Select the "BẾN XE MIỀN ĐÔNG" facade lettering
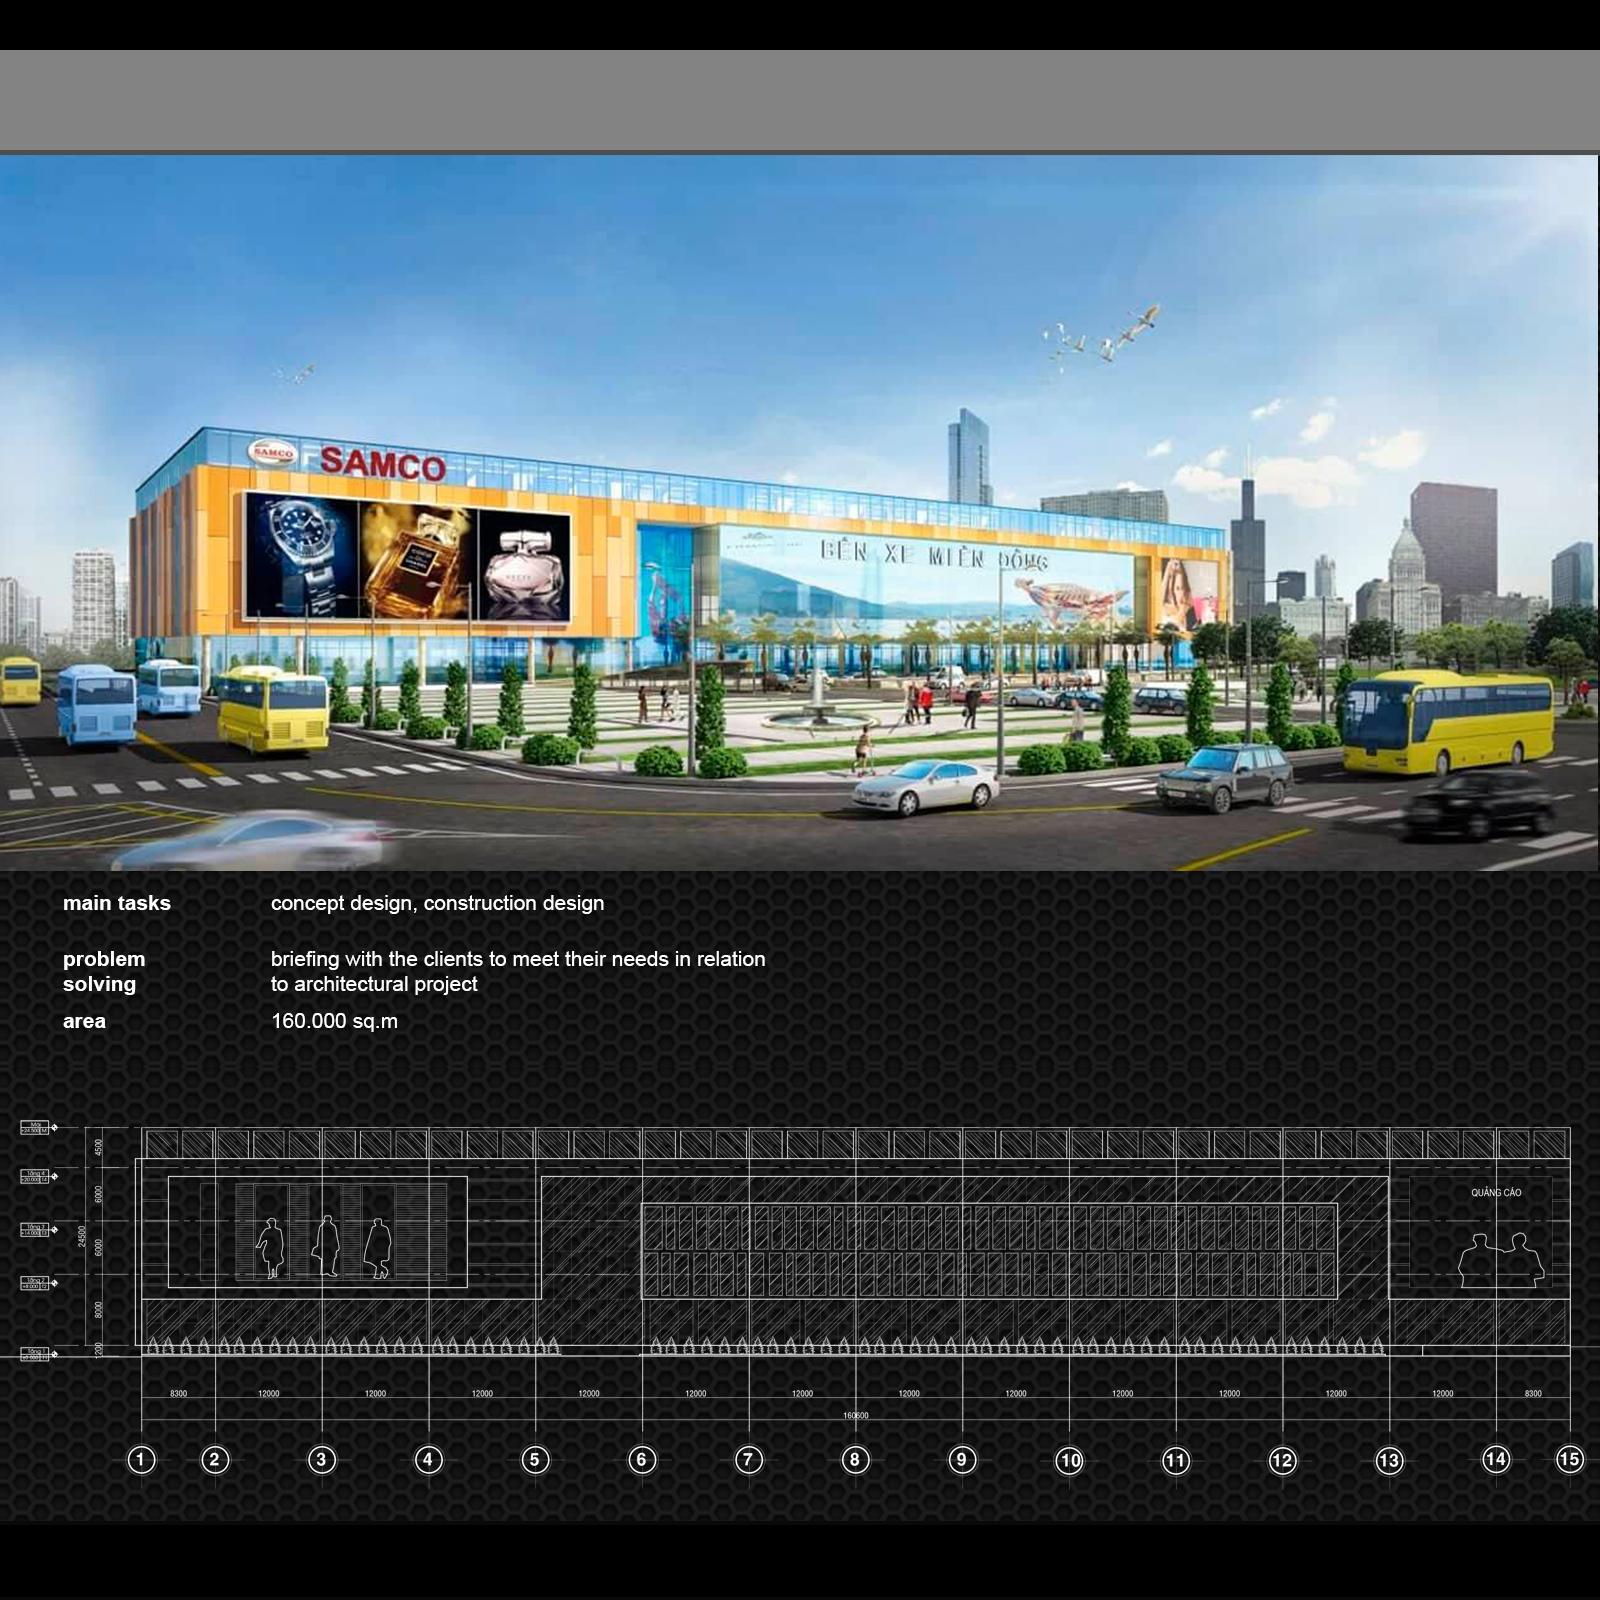The width and height of the screenshot is (1600, 1600). pos(933,555)
